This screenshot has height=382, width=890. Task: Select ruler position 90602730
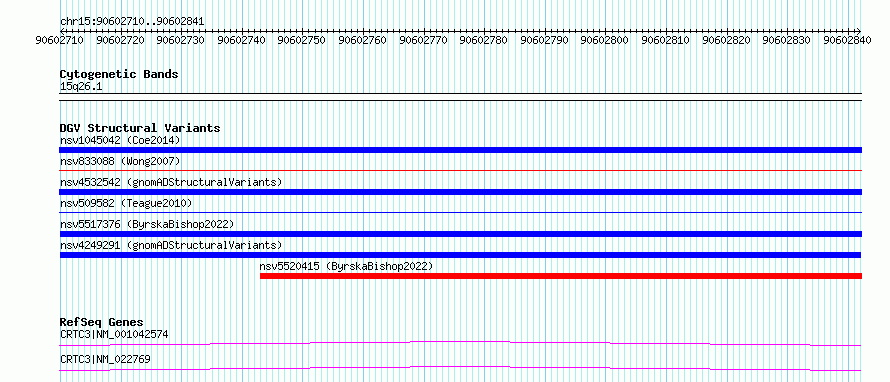(181, 40)
